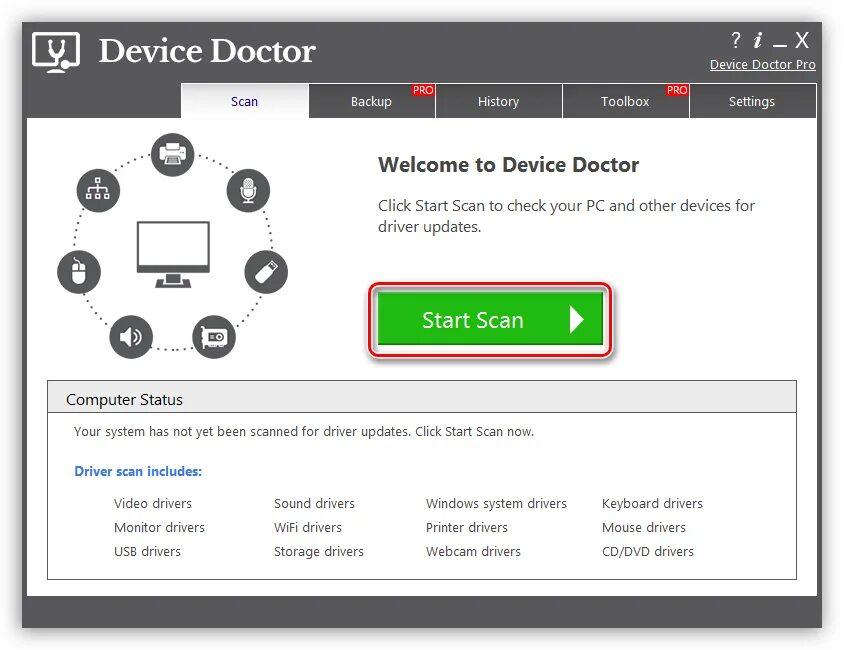Screen dimensions: 844x650
Task: Click the Device Doctor stethoscope logo
Action: [56, 52]
